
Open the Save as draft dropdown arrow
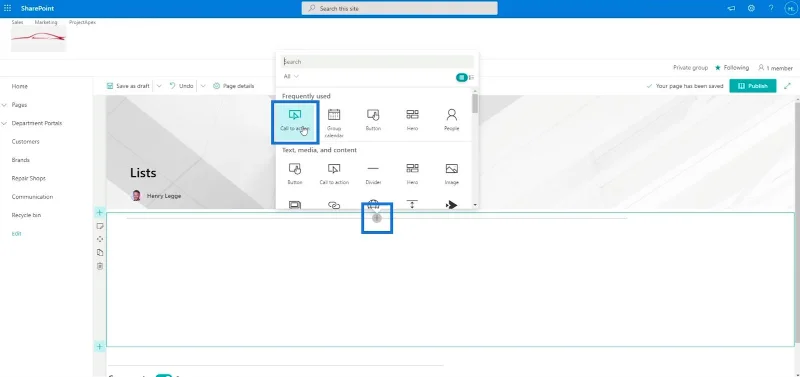[159, 86]
